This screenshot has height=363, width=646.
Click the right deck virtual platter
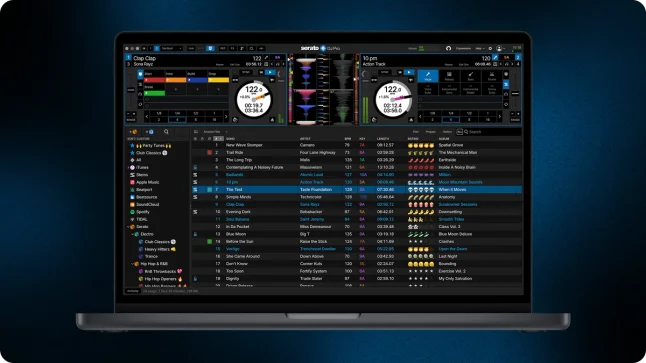pyautogui.click(x=393, y=99)
